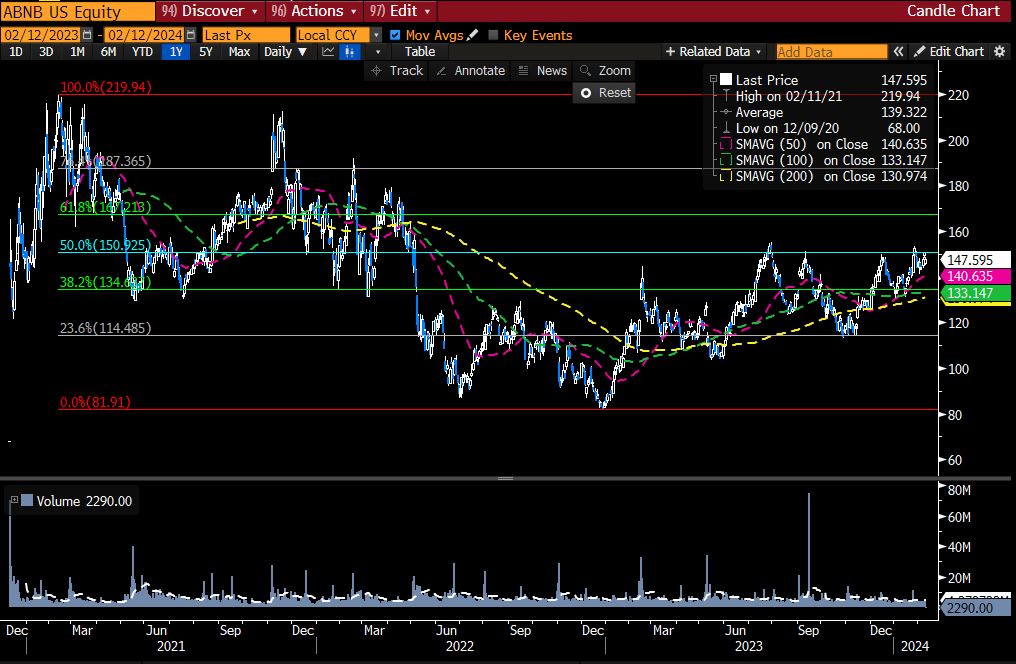Viewport: 1016px width, 664px height.
Task: Click the Volume blue-gray color swatch
Action: 27,500
